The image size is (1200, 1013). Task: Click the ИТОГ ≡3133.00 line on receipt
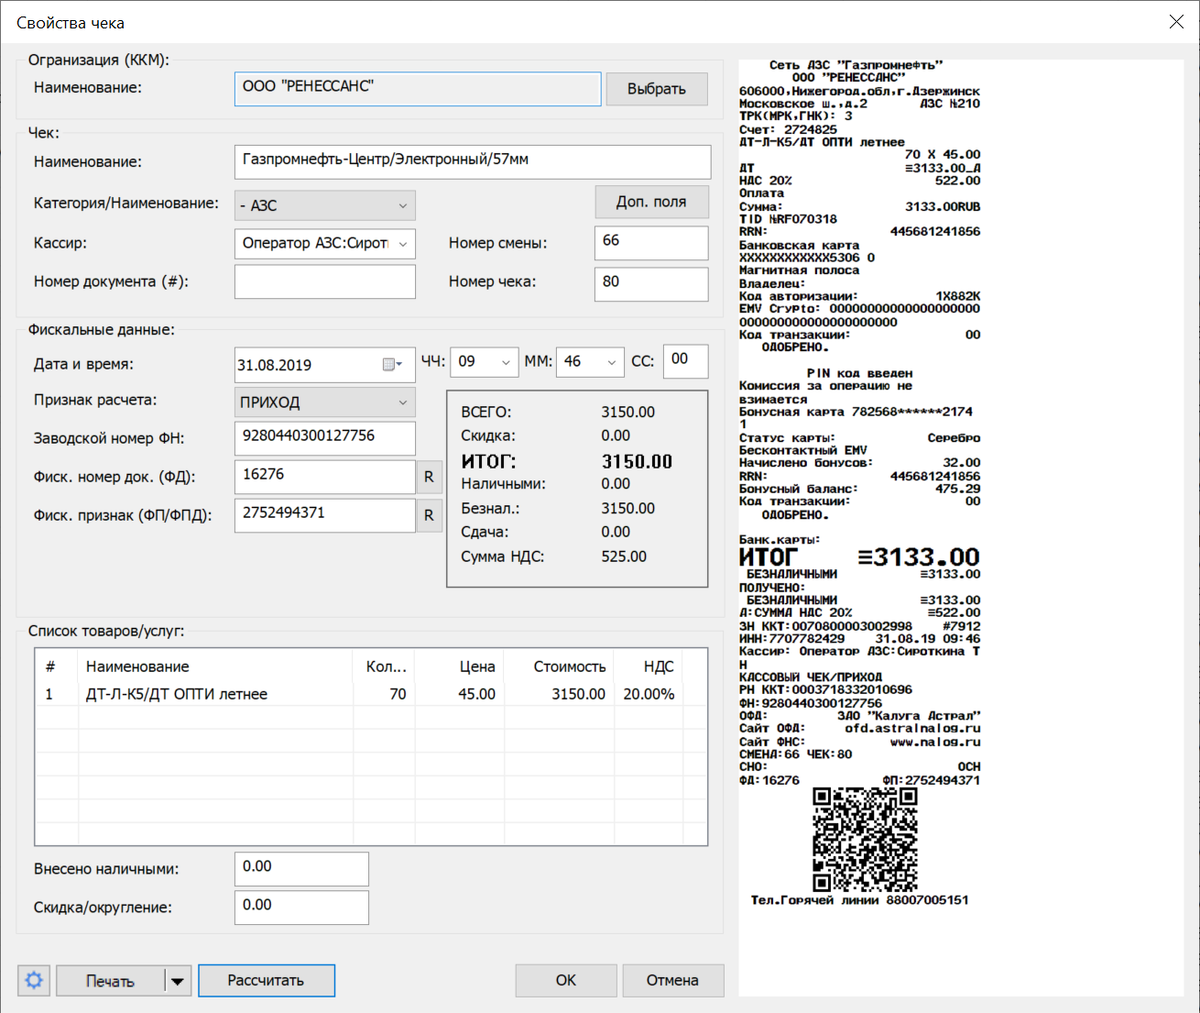(x=859, y=557)
